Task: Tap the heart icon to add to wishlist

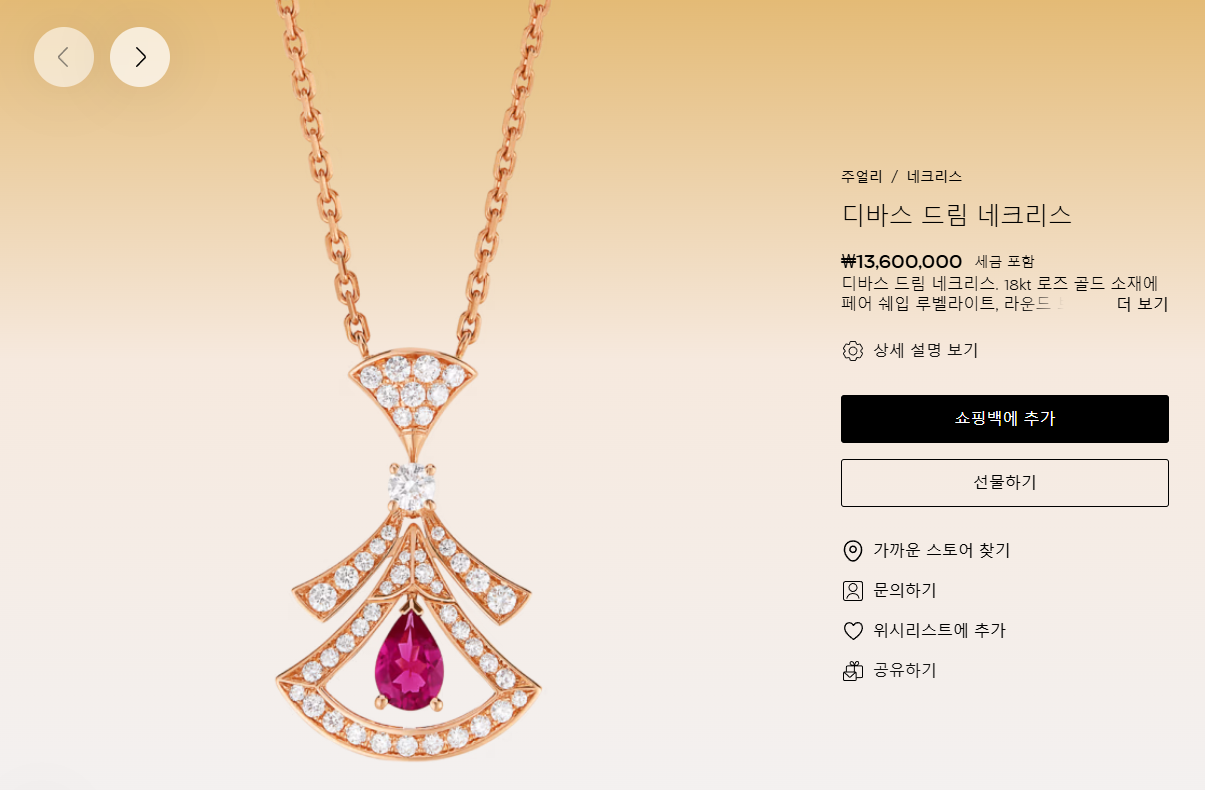Action: pyautogui.click(x=853, y=631)
